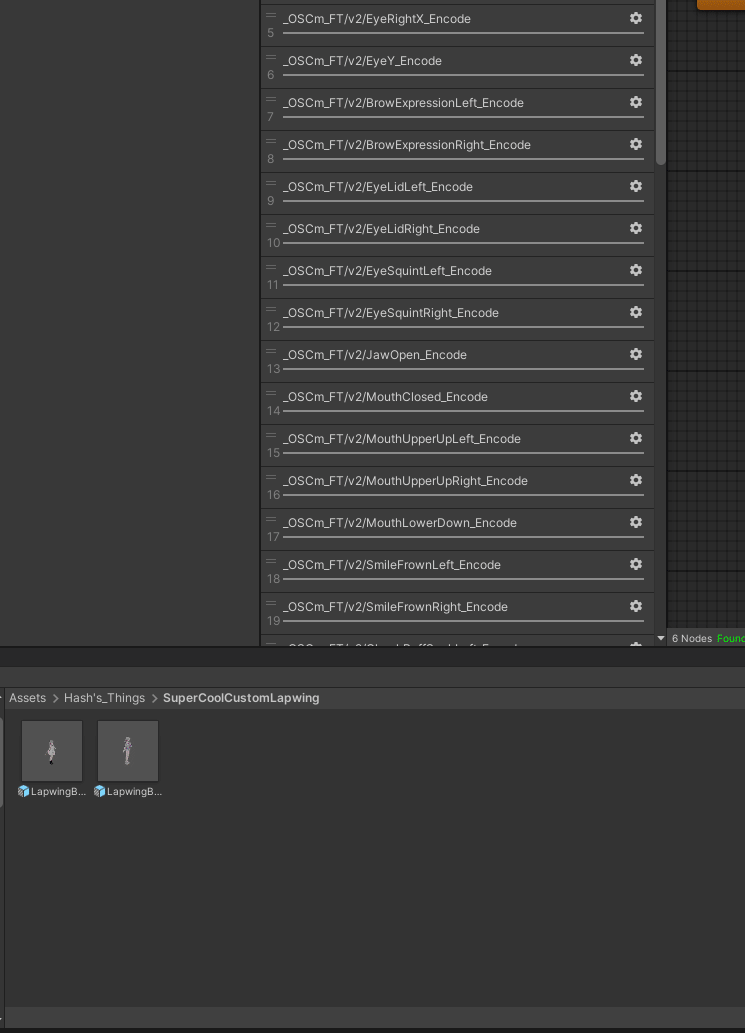
Task: Navigate to Hash's_Things breadcrumb folder
Action: [104, 698]
